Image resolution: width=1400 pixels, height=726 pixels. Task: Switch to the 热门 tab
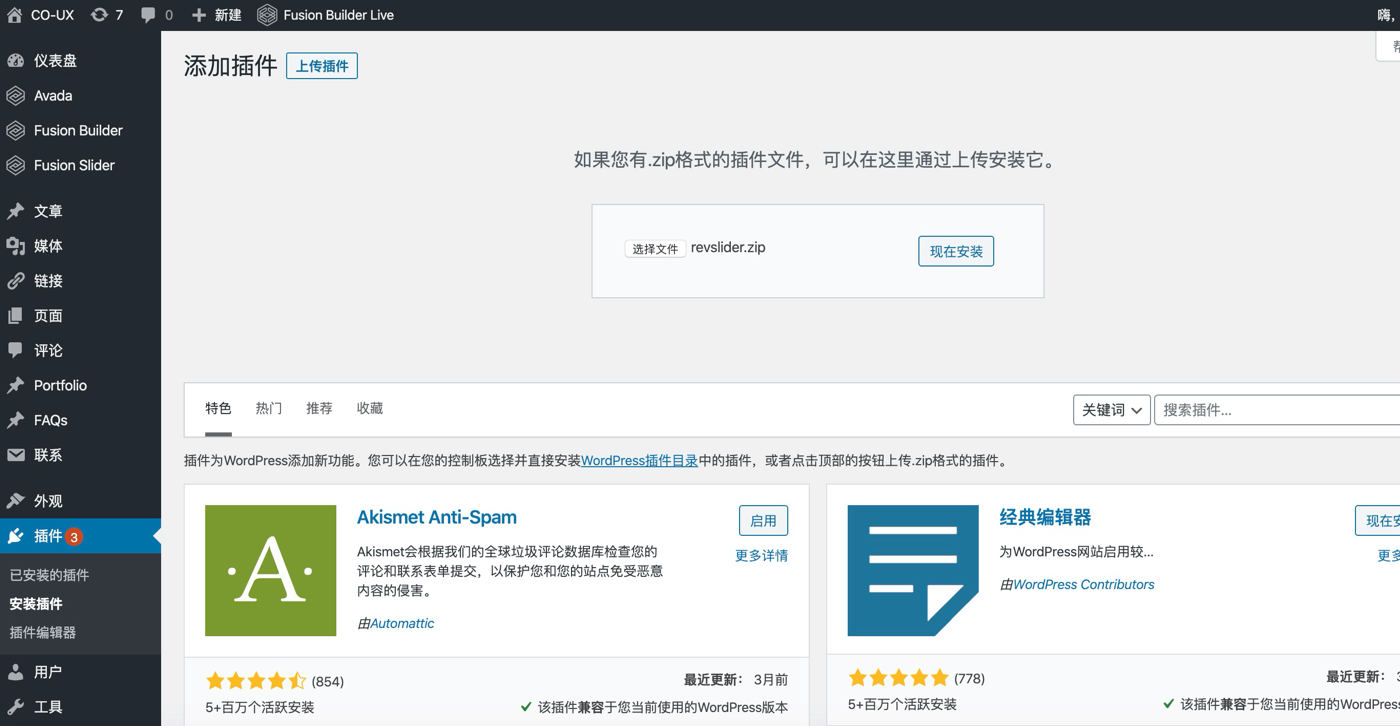coord(268,408)
